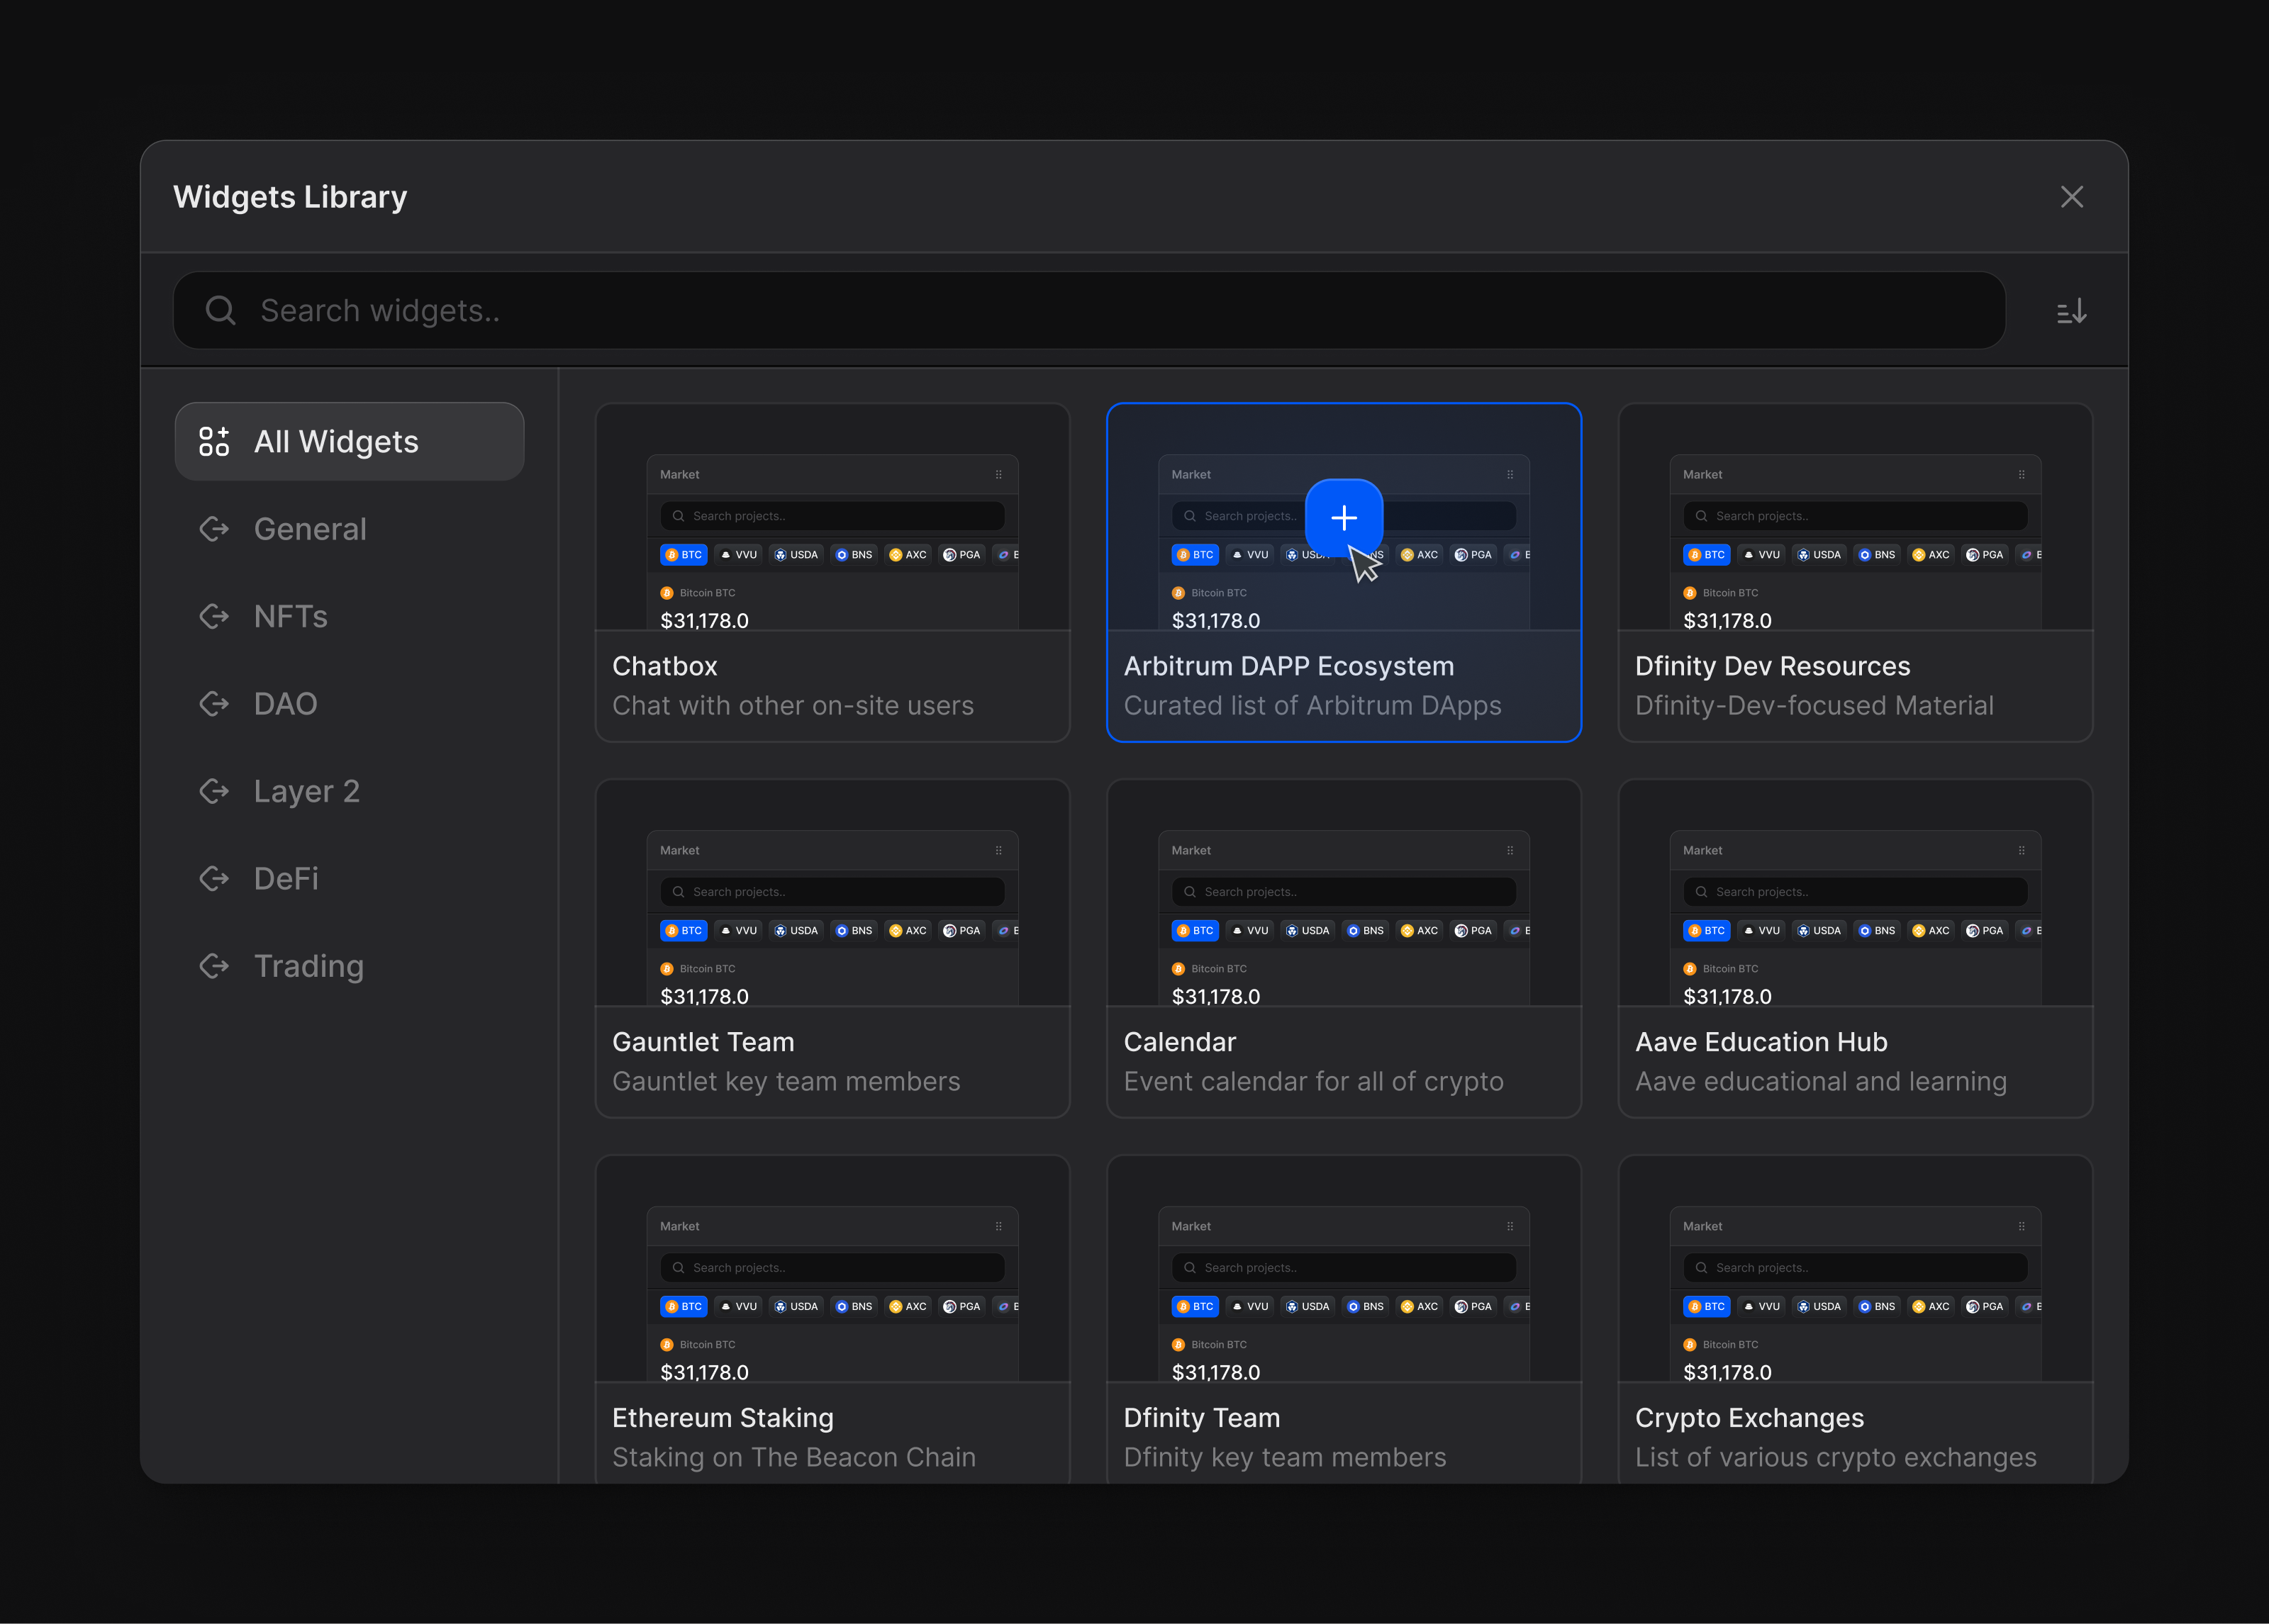2269x1624 pixels.
Task: Open the Layer 2 category in the sidebar
Action: [306, 791]
